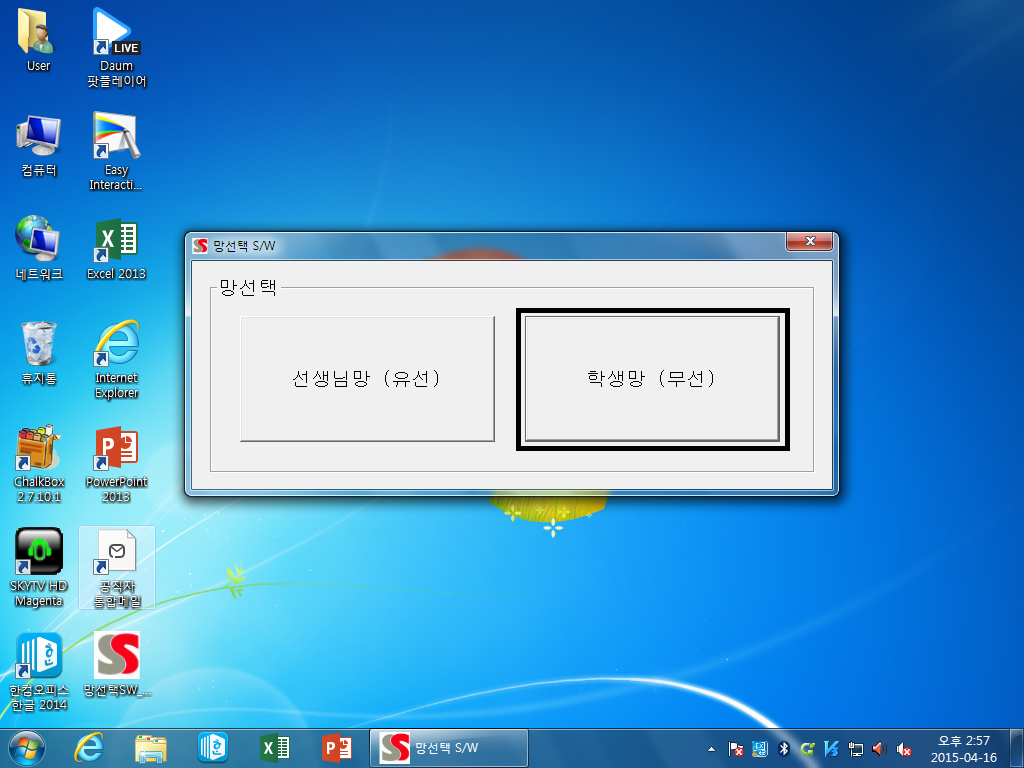1024x768 pixels.
Task: Launch 한글 from the taskbar
Action: [x=213, y=748]
